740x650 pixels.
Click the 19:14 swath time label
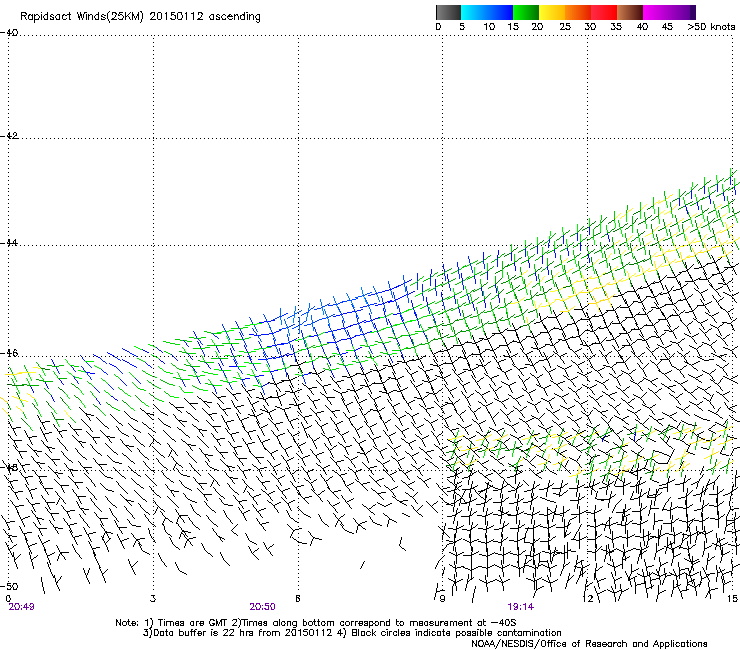(x=521, y=607)
